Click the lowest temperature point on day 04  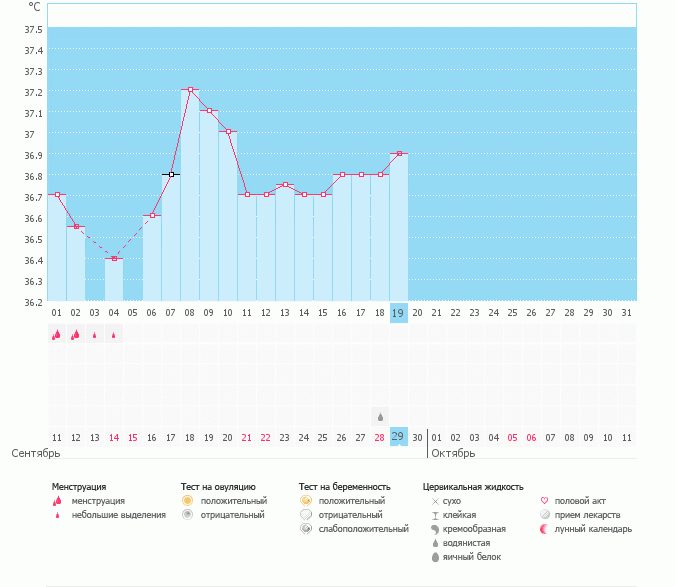pos(114,259)
